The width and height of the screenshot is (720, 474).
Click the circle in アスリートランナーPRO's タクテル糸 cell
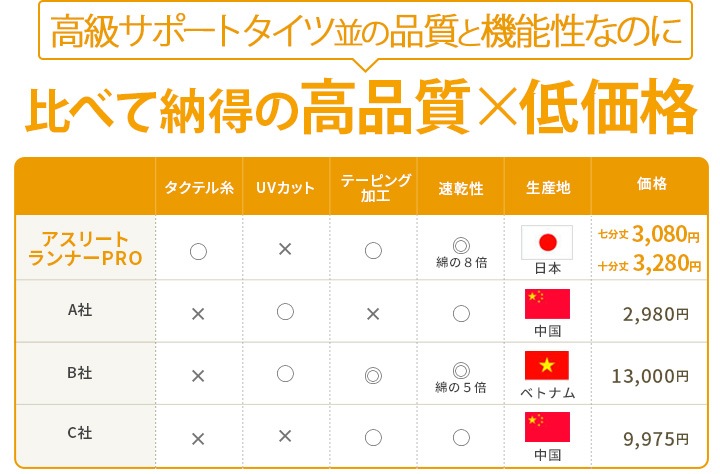(x=198, y=251)
